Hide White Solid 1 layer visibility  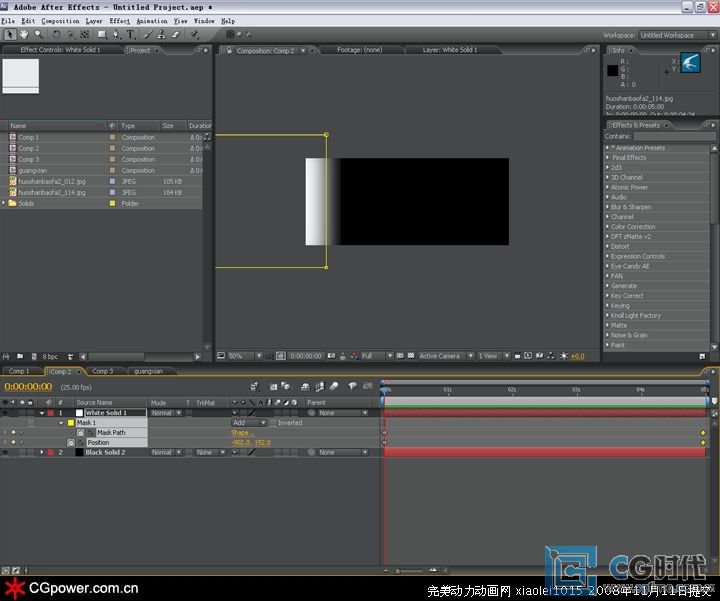(x=5, y=413)
